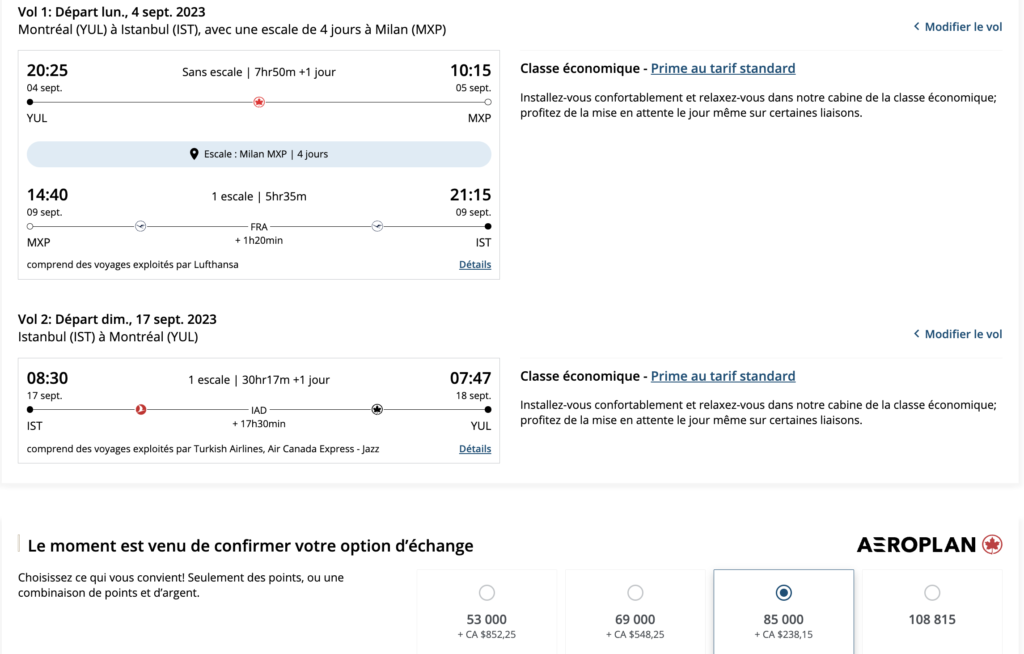Open Prime au tarif standard link for Vol 2

point(723,377)
